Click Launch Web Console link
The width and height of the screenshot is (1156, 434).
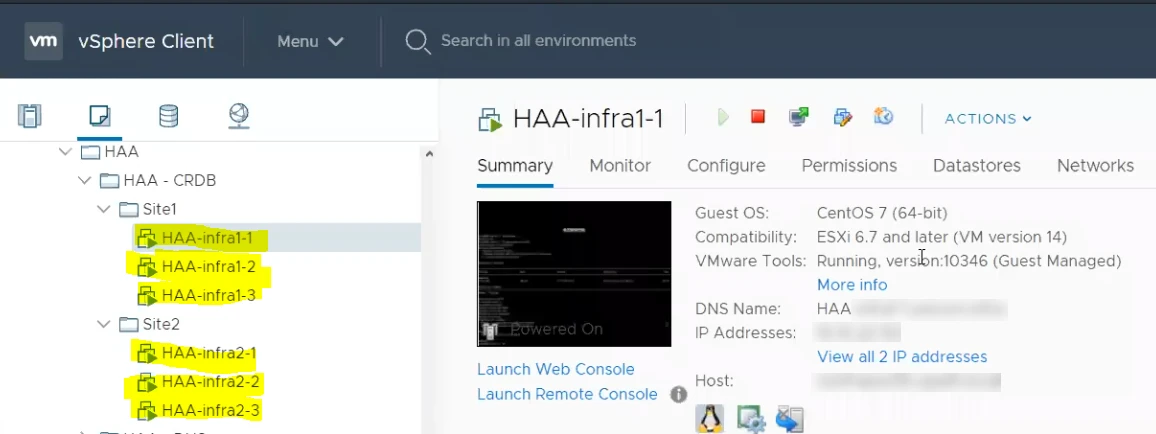[x=556, y=369]
